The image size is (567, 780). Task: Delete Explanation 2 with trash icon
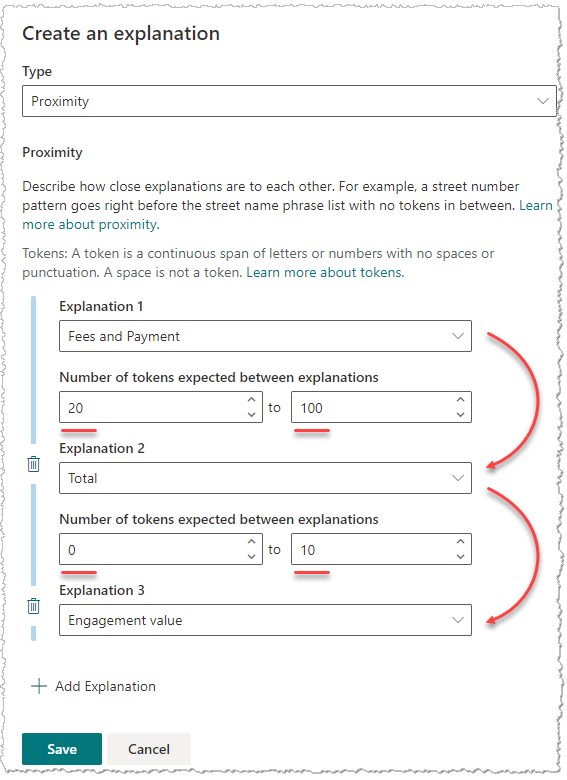[33, 464]
